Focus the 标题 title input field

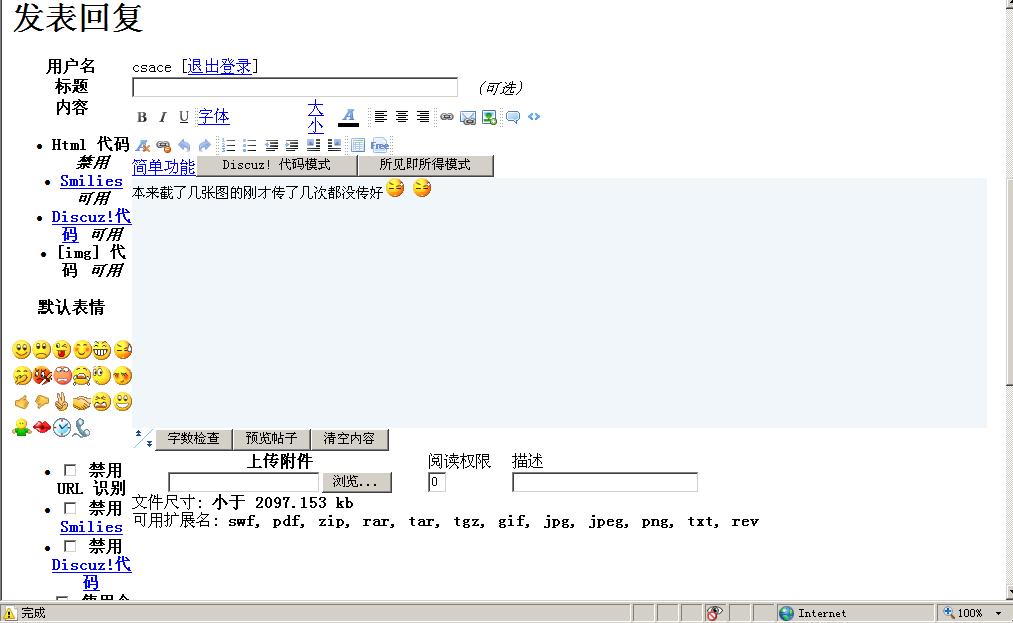click(295, 87)
